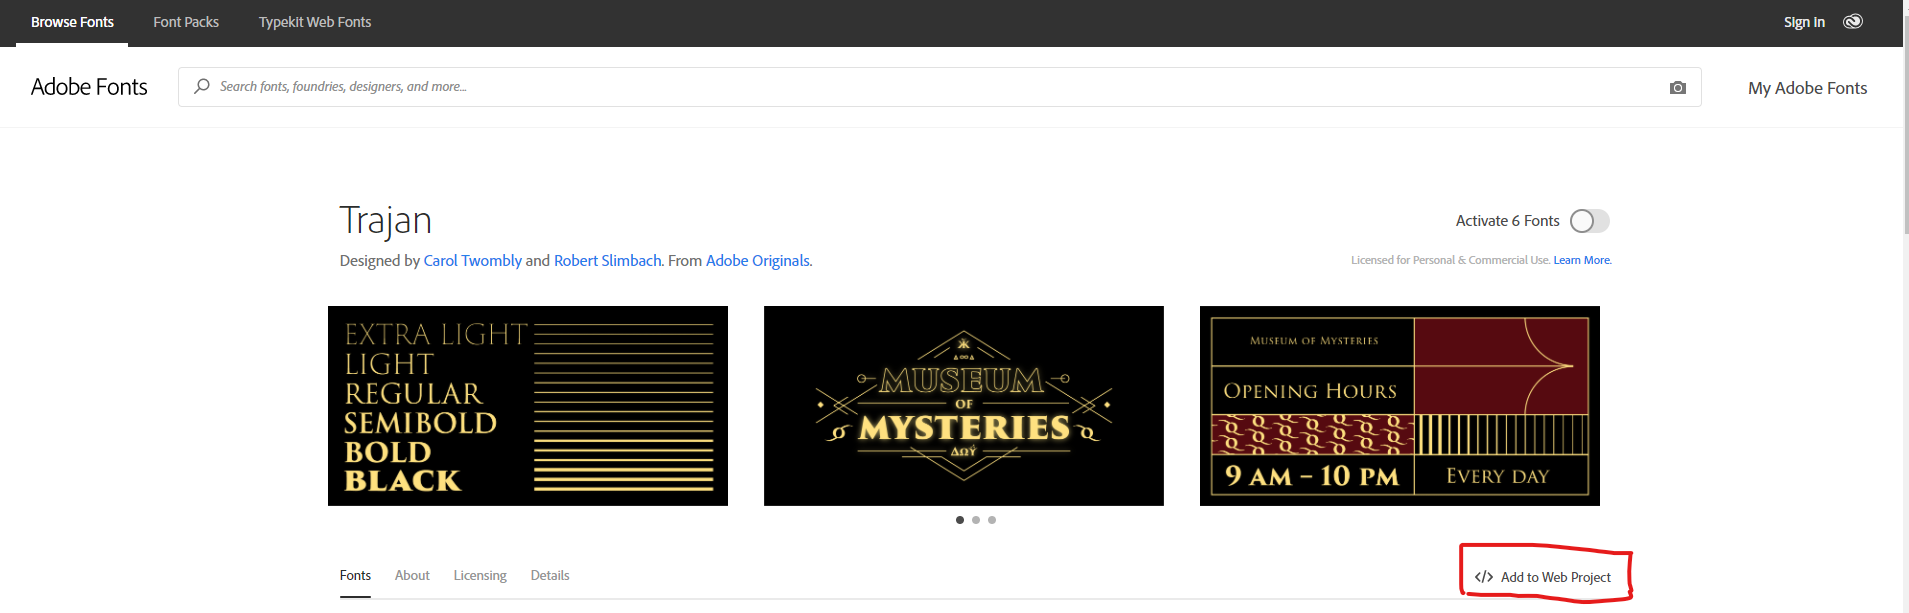Select the first carousel dot
Viewport: 1909px width, 613px height.
pyautogui.click(x=960, y=520)
